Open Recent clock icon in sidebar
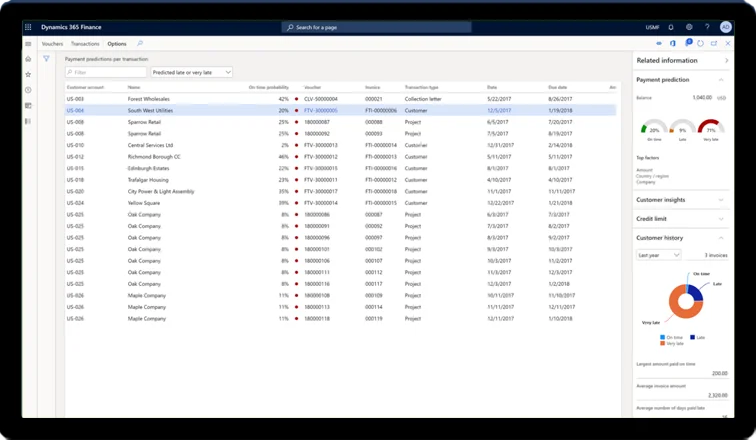The image size is (756, 440). pyautogui.click(x=28, y=90)
